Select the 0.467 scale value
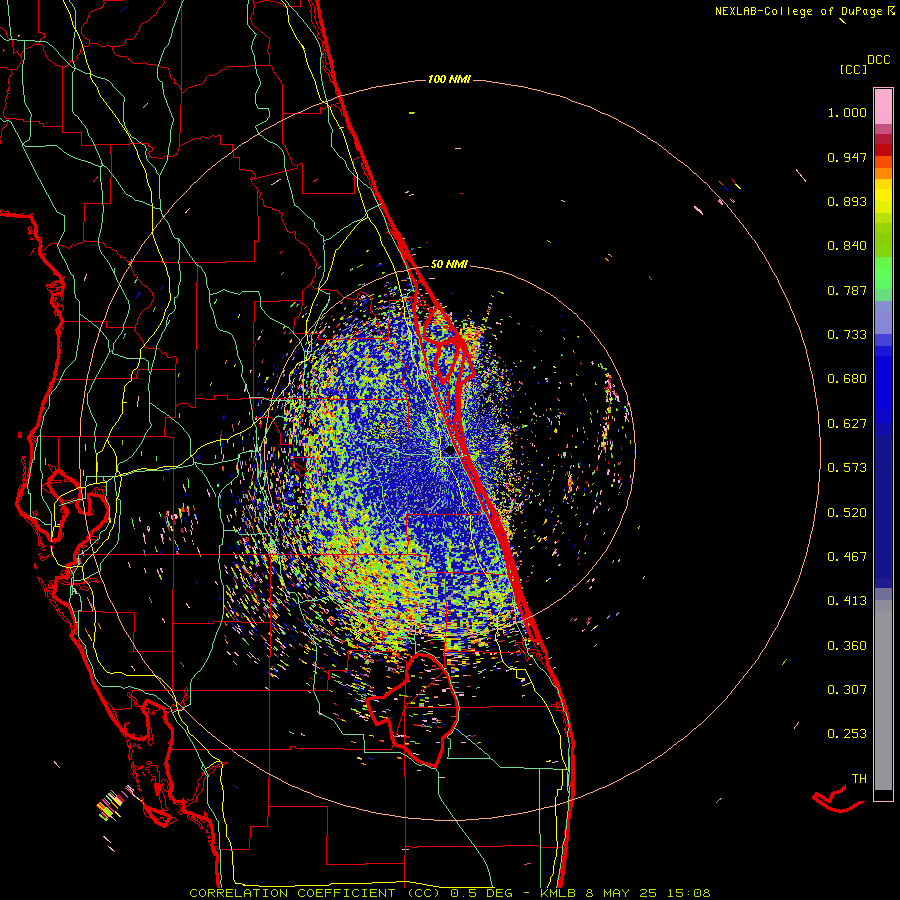900x900 pixels. tap(847, 557)
